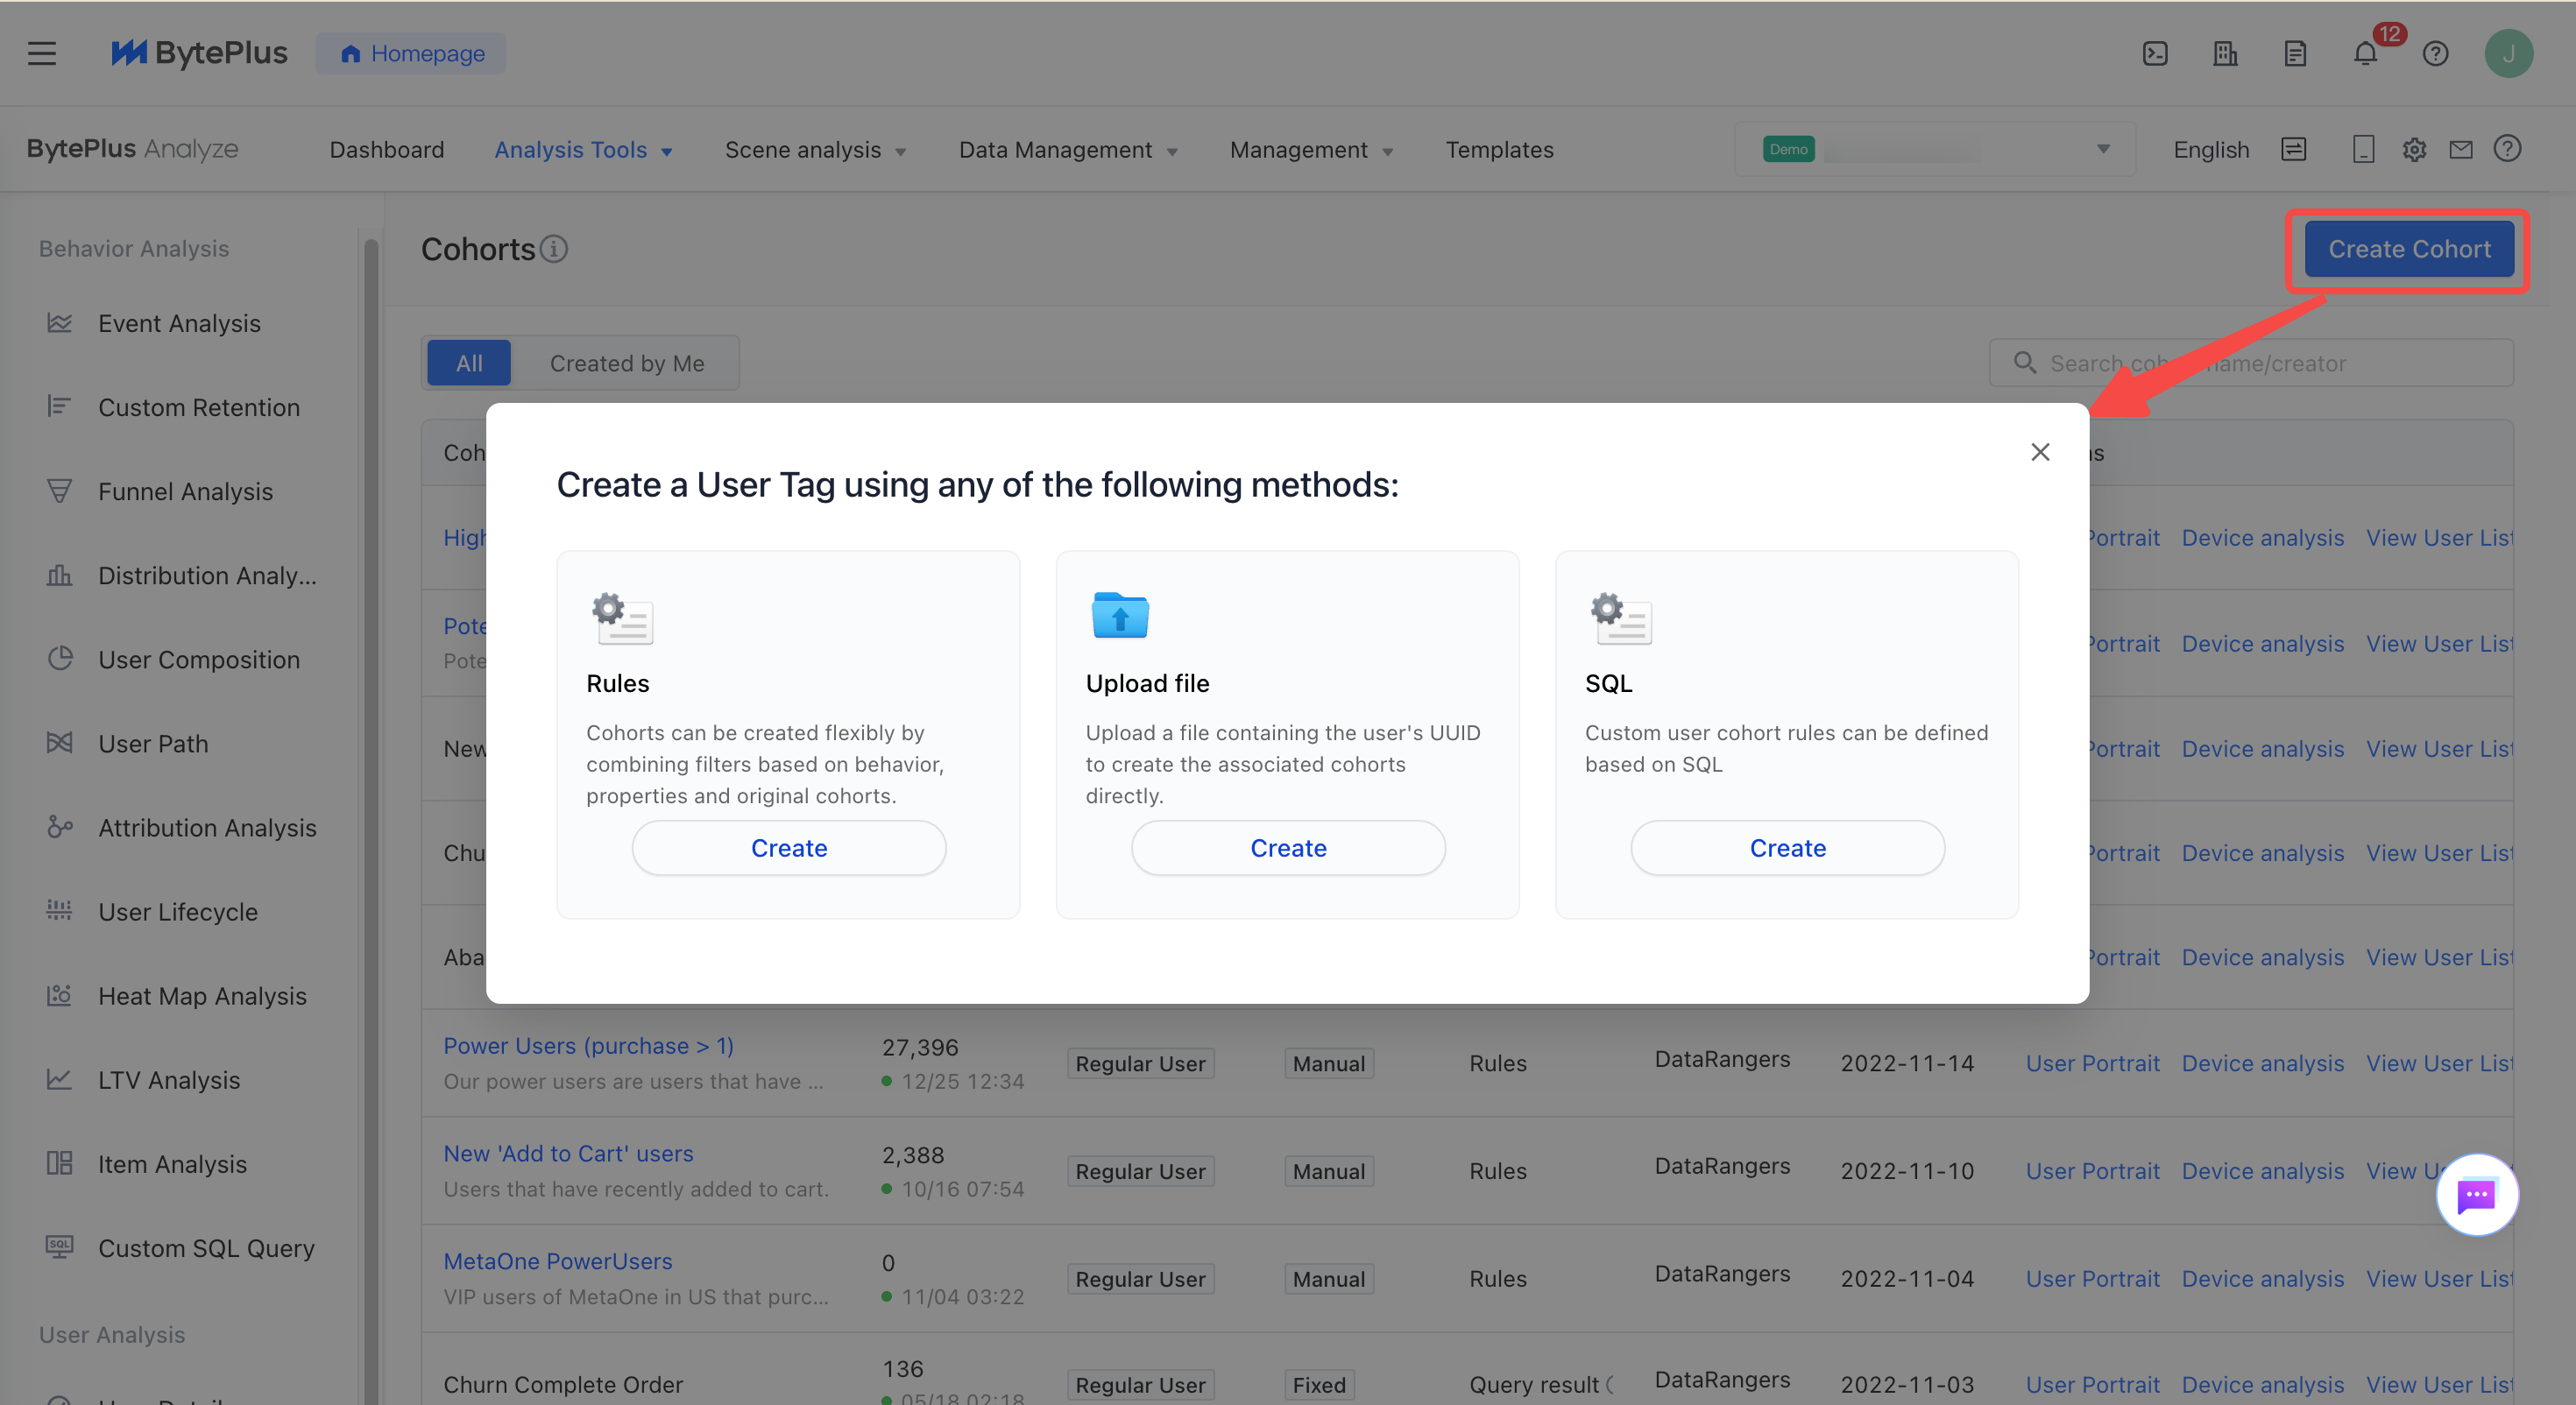Open the terminal console icon

[x=2155, y=53]
